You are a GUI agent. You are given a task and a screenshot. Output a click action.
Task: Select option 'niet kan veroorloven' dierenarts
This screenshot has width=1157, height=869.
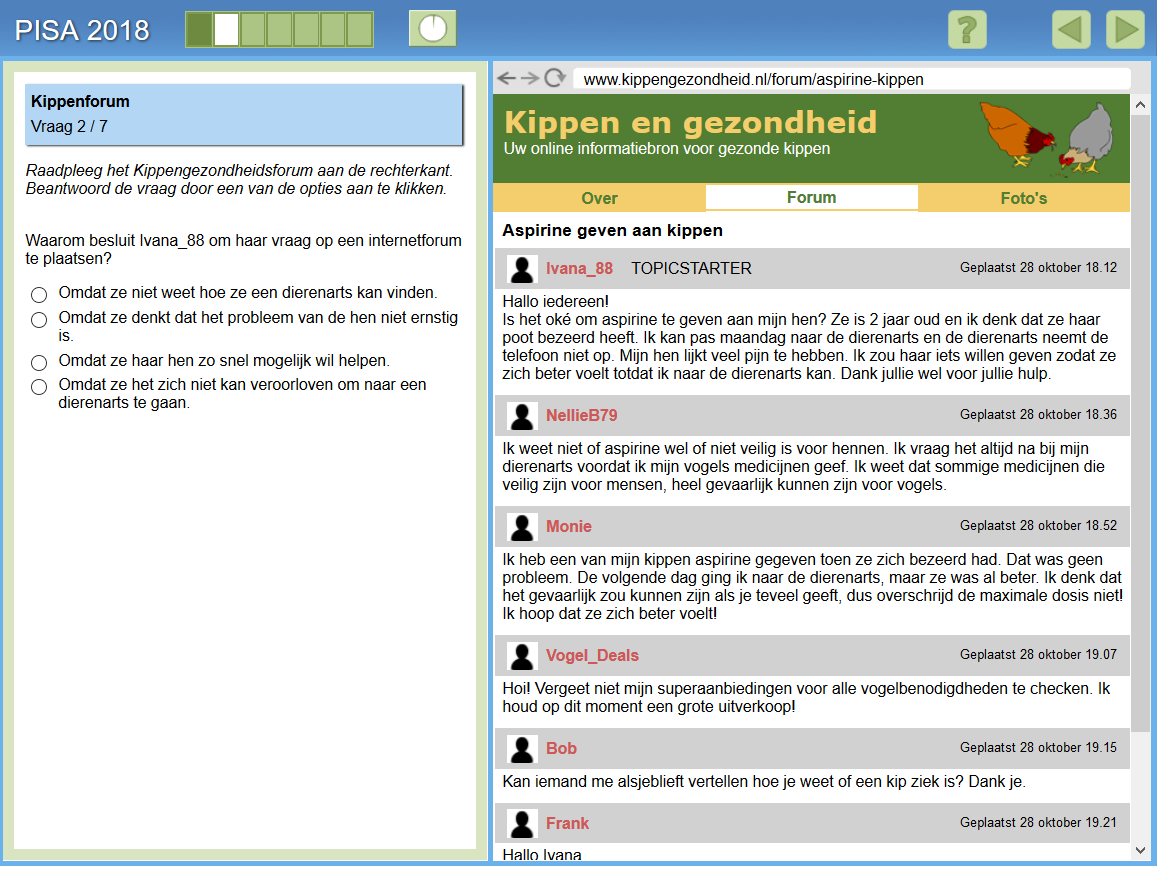(39, 387)
